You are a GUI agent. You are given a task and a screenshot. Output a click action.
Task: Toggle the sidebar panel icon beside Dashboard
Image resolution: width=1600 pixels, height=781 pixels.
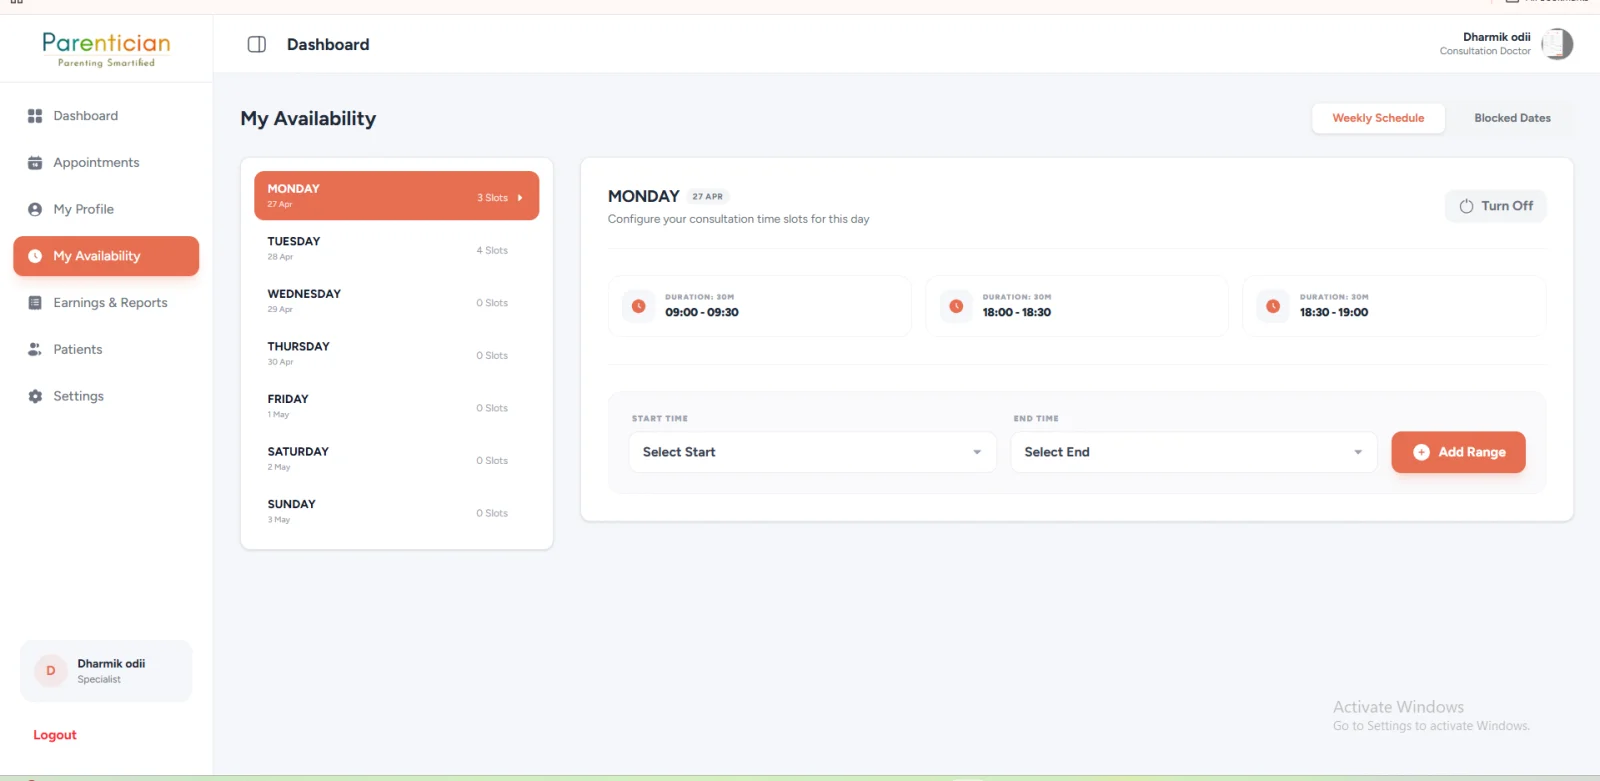256,44
